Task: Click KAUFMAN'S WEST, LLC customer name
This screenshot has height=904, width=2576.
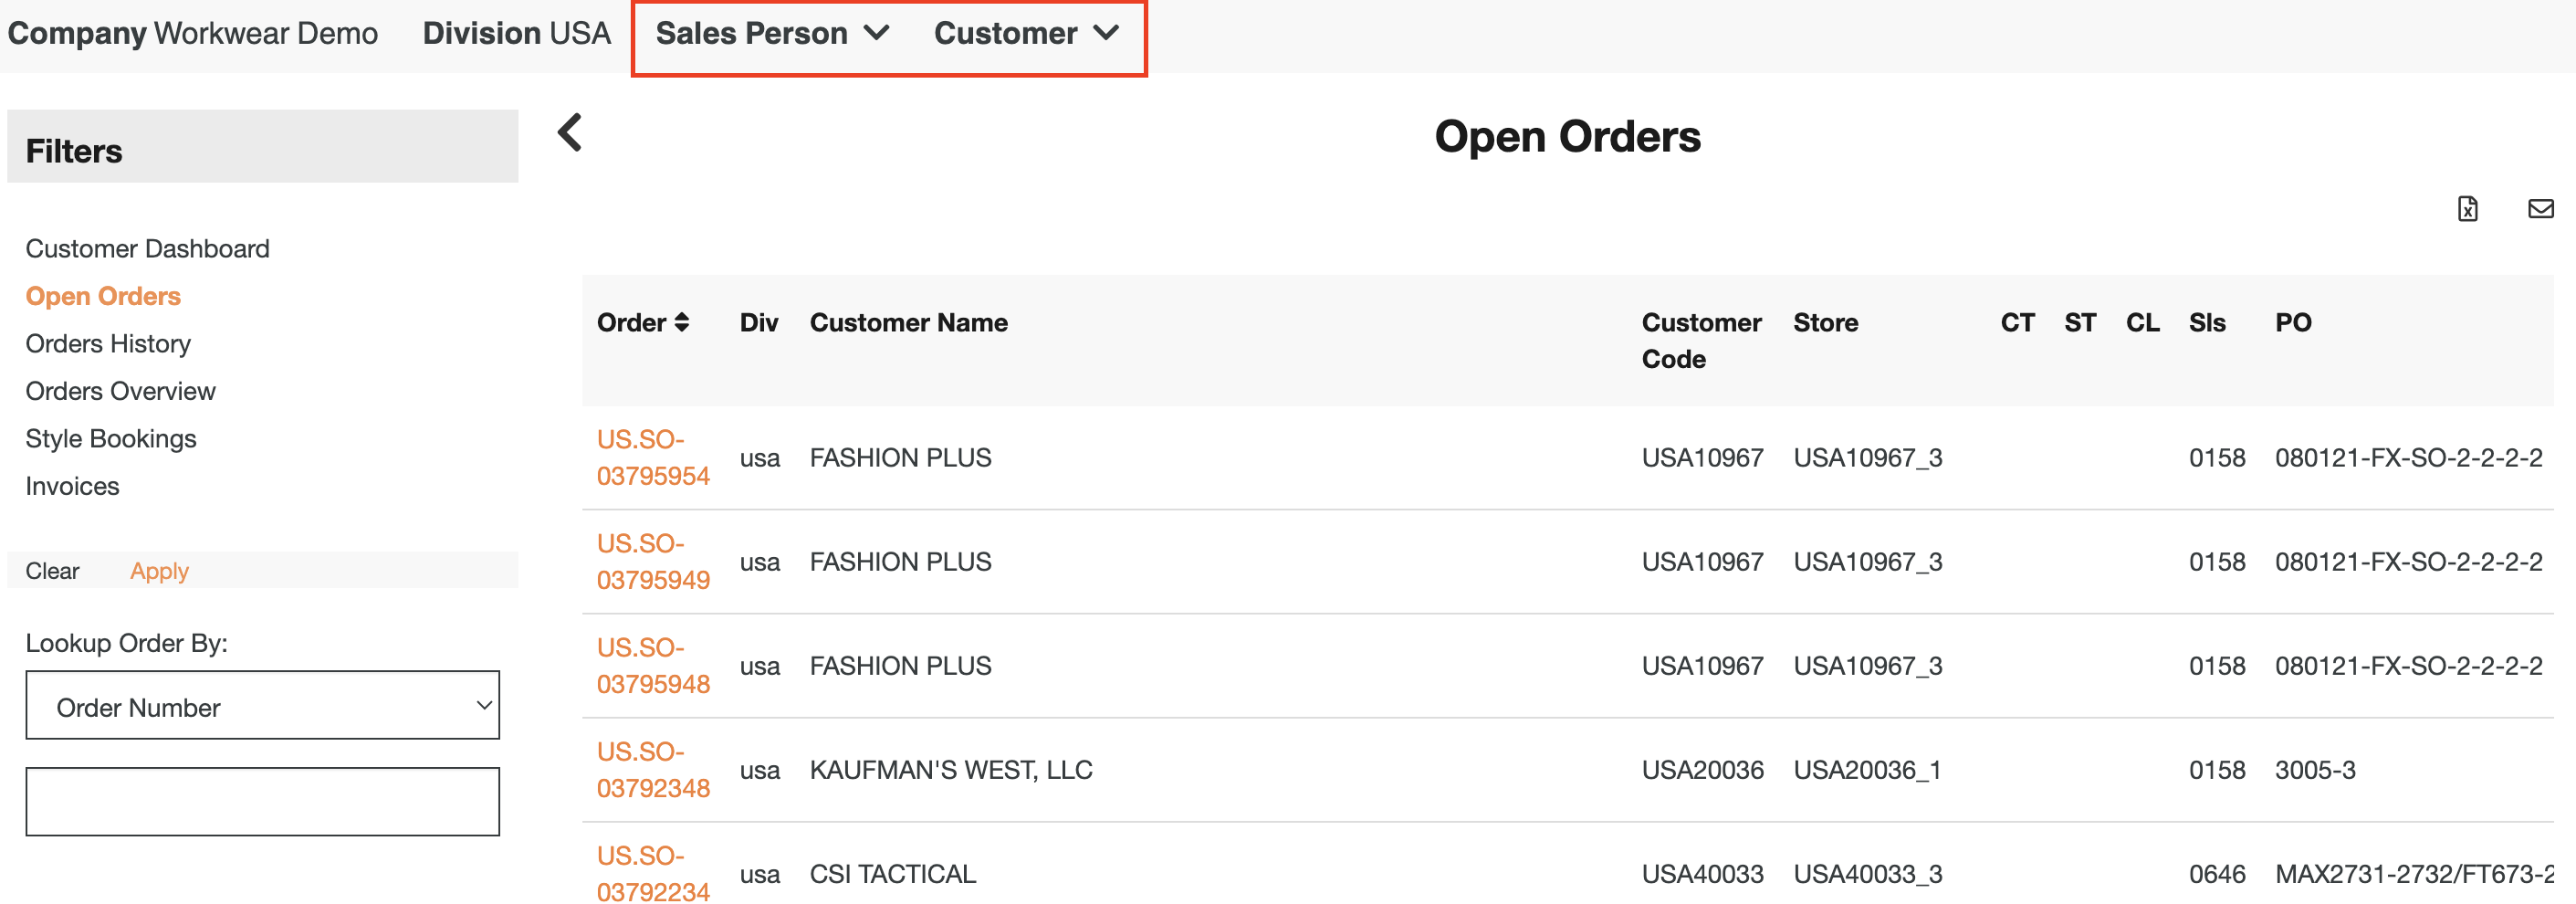Action: (950, 770)
